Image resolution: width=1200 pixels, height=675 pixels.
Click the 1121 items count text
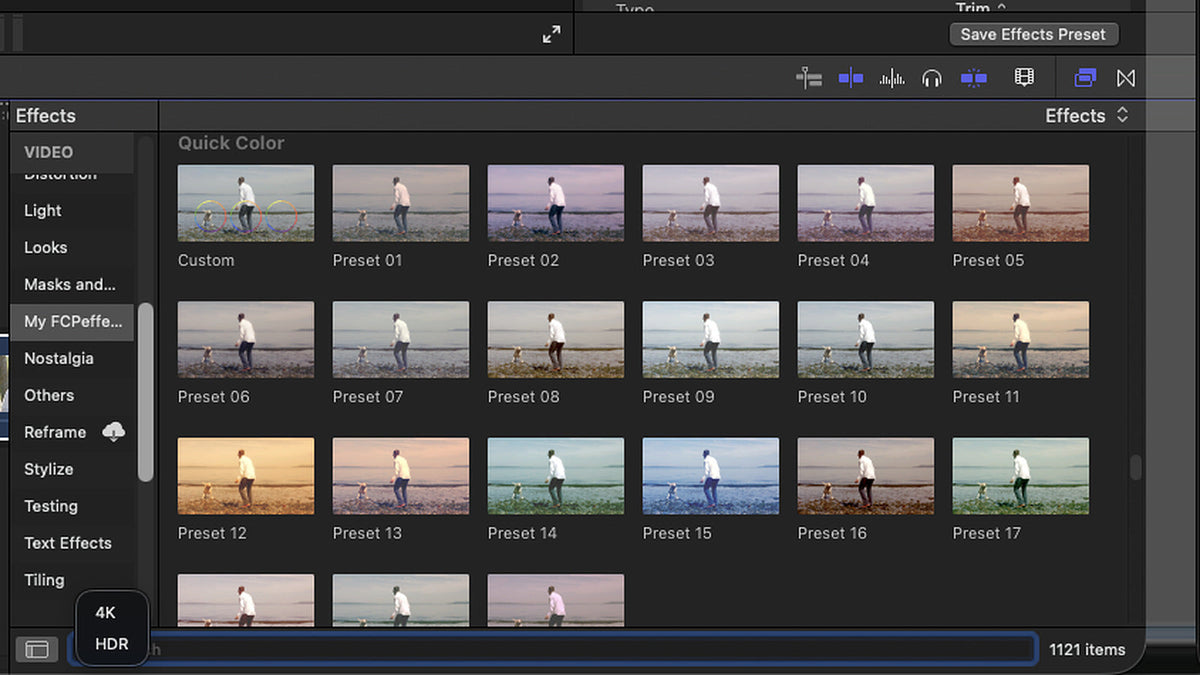click(x=1087, y=650)
